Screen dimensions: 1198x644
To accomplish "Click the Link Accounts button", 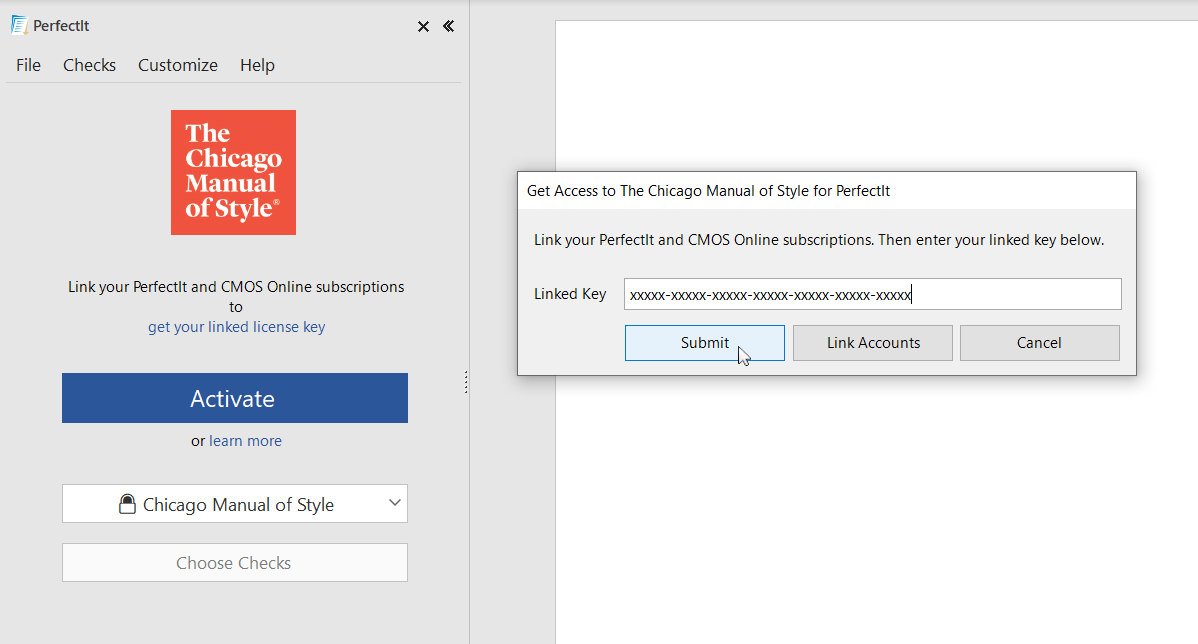I will [873, 343].
